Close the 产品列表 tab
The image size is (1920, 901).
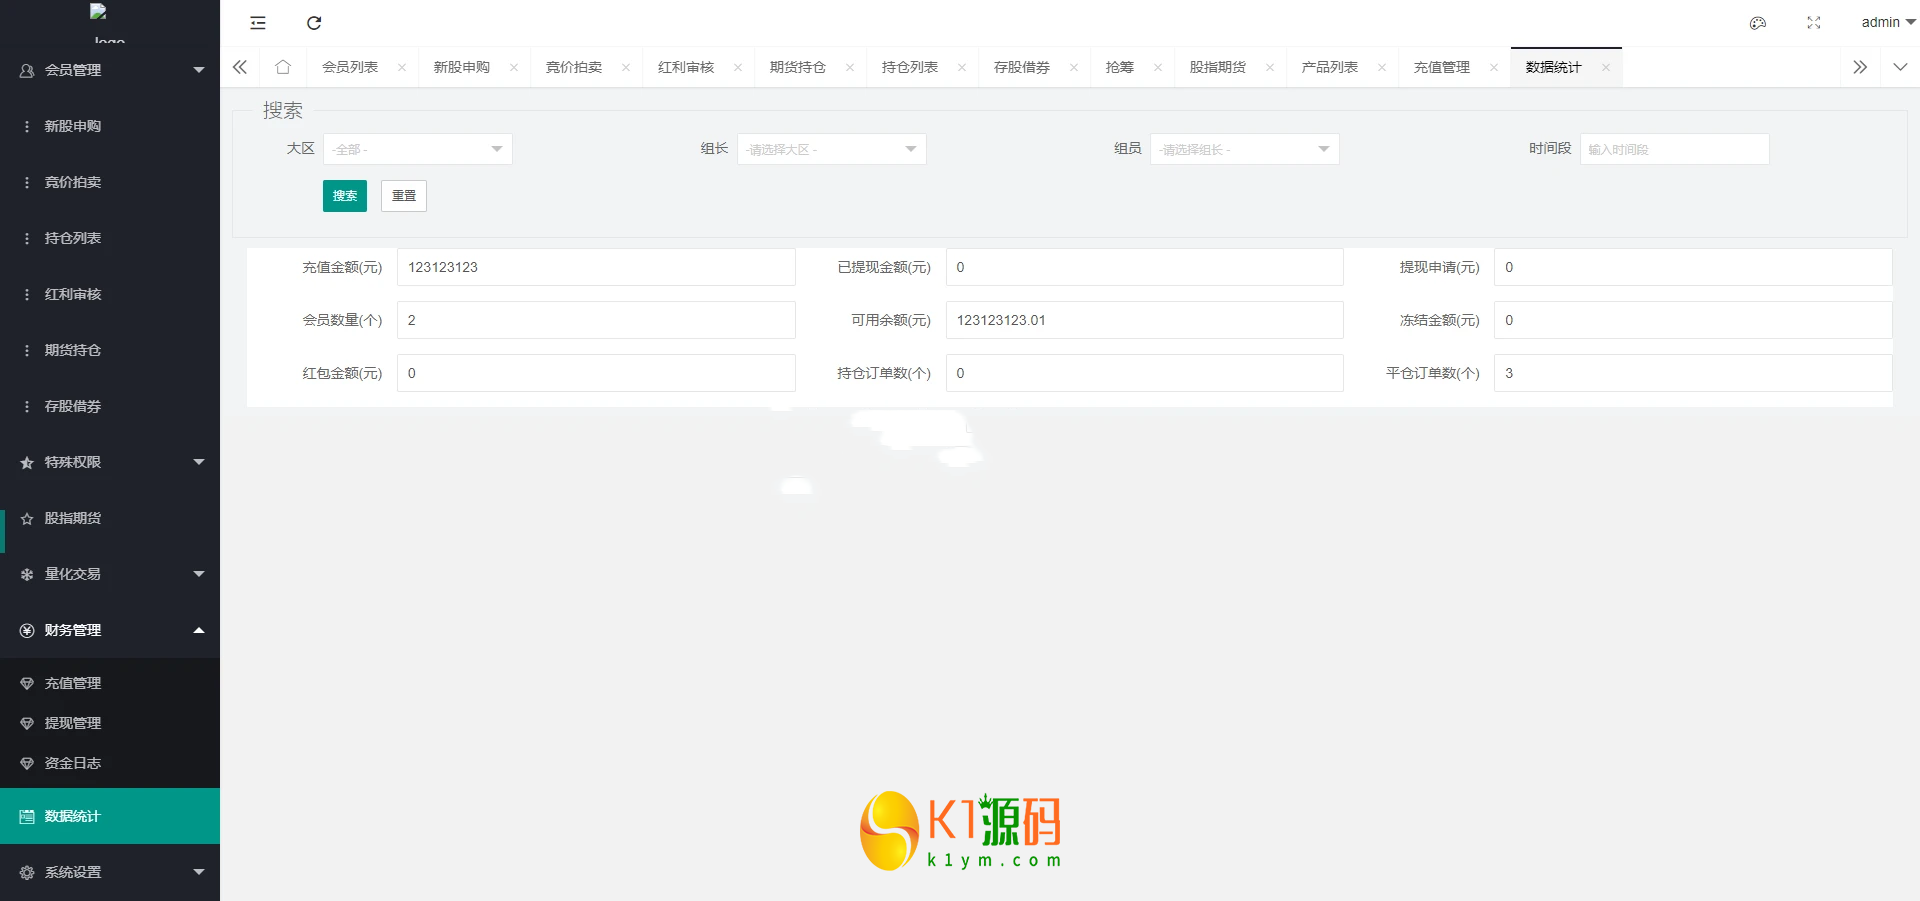coord(1382,68)
